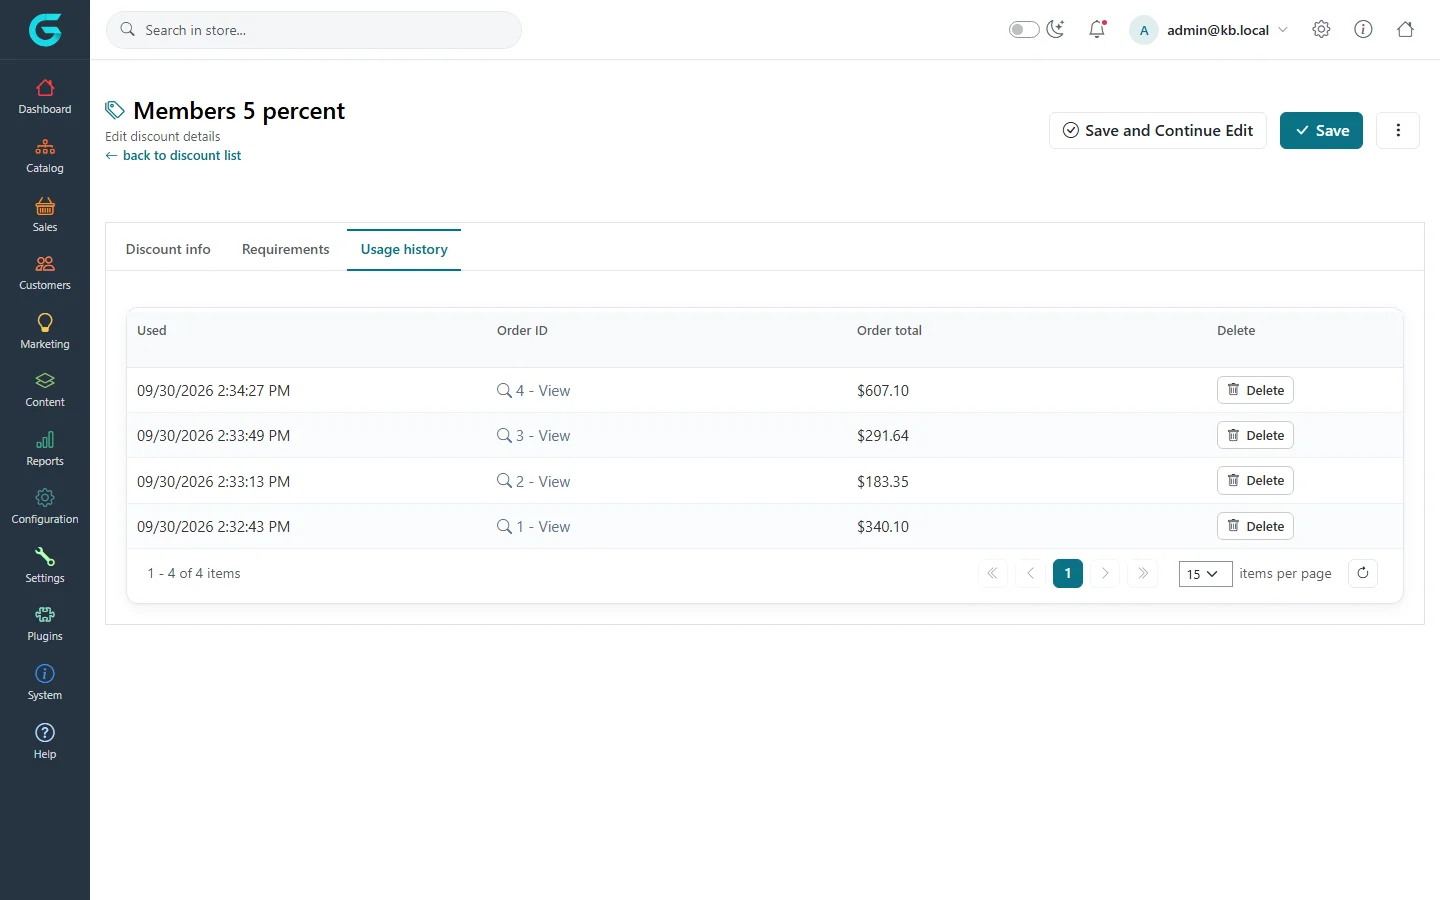Click the Save and Continue Edit button
Screen dimensions: 1440x900
click(x=1158, y=131)
